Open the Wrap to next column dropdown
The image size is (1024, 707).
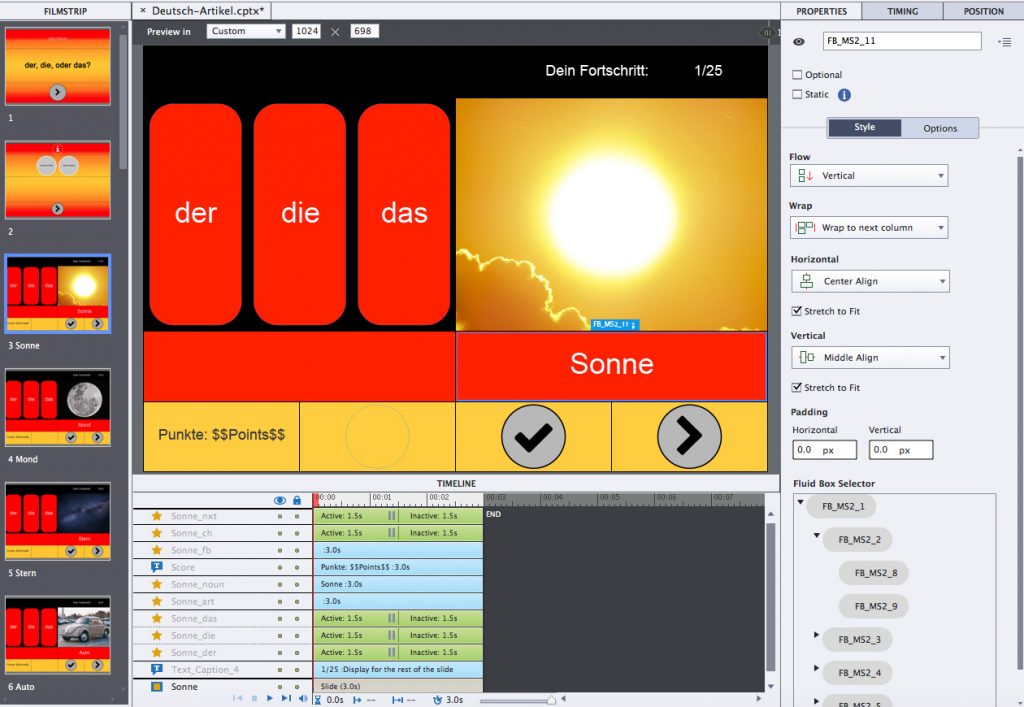[868, 228]
